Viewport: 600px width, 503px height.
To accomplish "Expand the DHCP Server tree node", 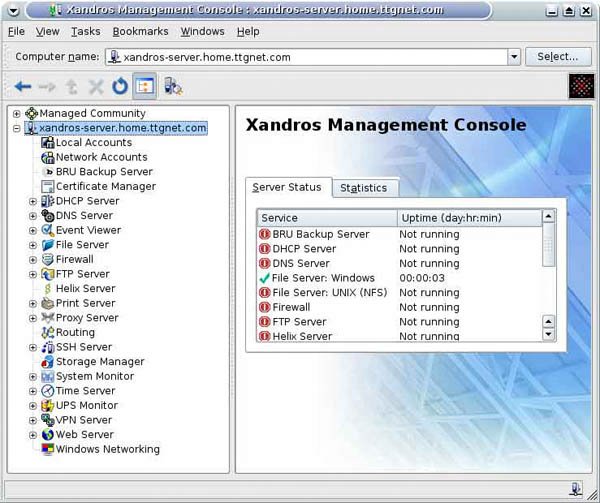I will point(32,201).
